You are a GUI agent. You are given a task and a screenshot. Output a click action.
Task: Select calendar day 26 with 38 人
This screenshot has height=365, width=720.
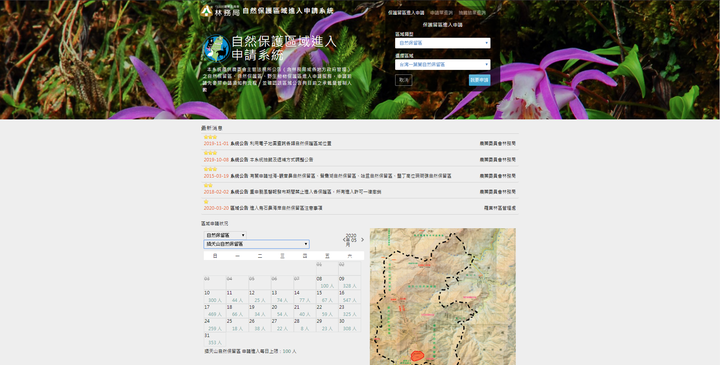259,325
